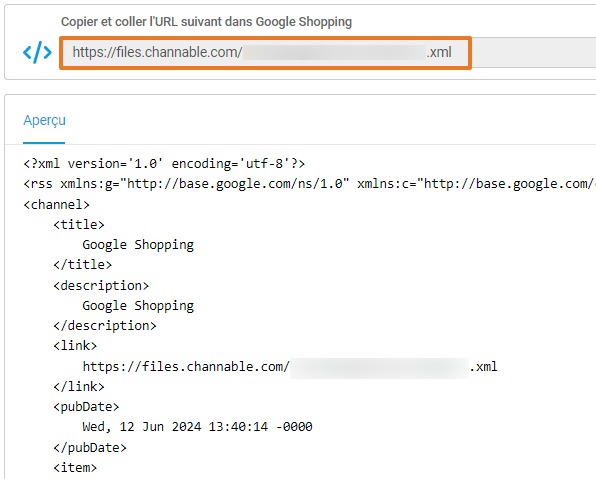Click "Google Shopping" text inside the title element

click(138, 245)
